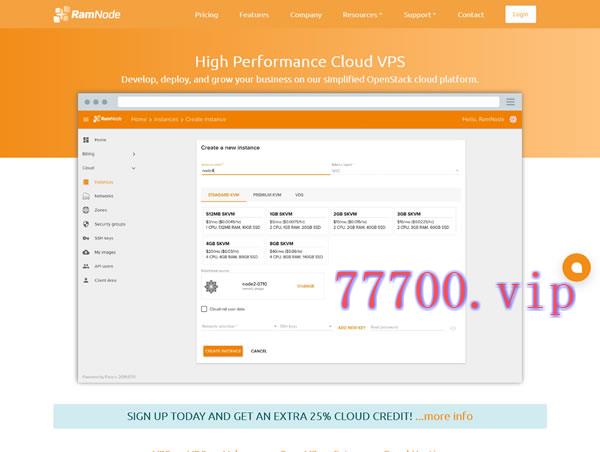Screen dimensions: 600x452
Task: Click the white Login button
Action: click(520, 14)
